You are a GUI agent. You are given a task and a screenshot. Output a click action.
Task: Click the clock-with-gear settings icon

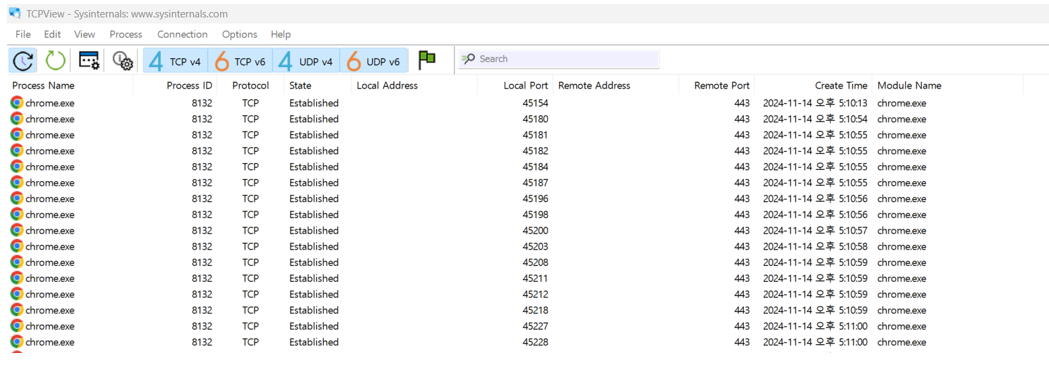(x=122, y=61)
